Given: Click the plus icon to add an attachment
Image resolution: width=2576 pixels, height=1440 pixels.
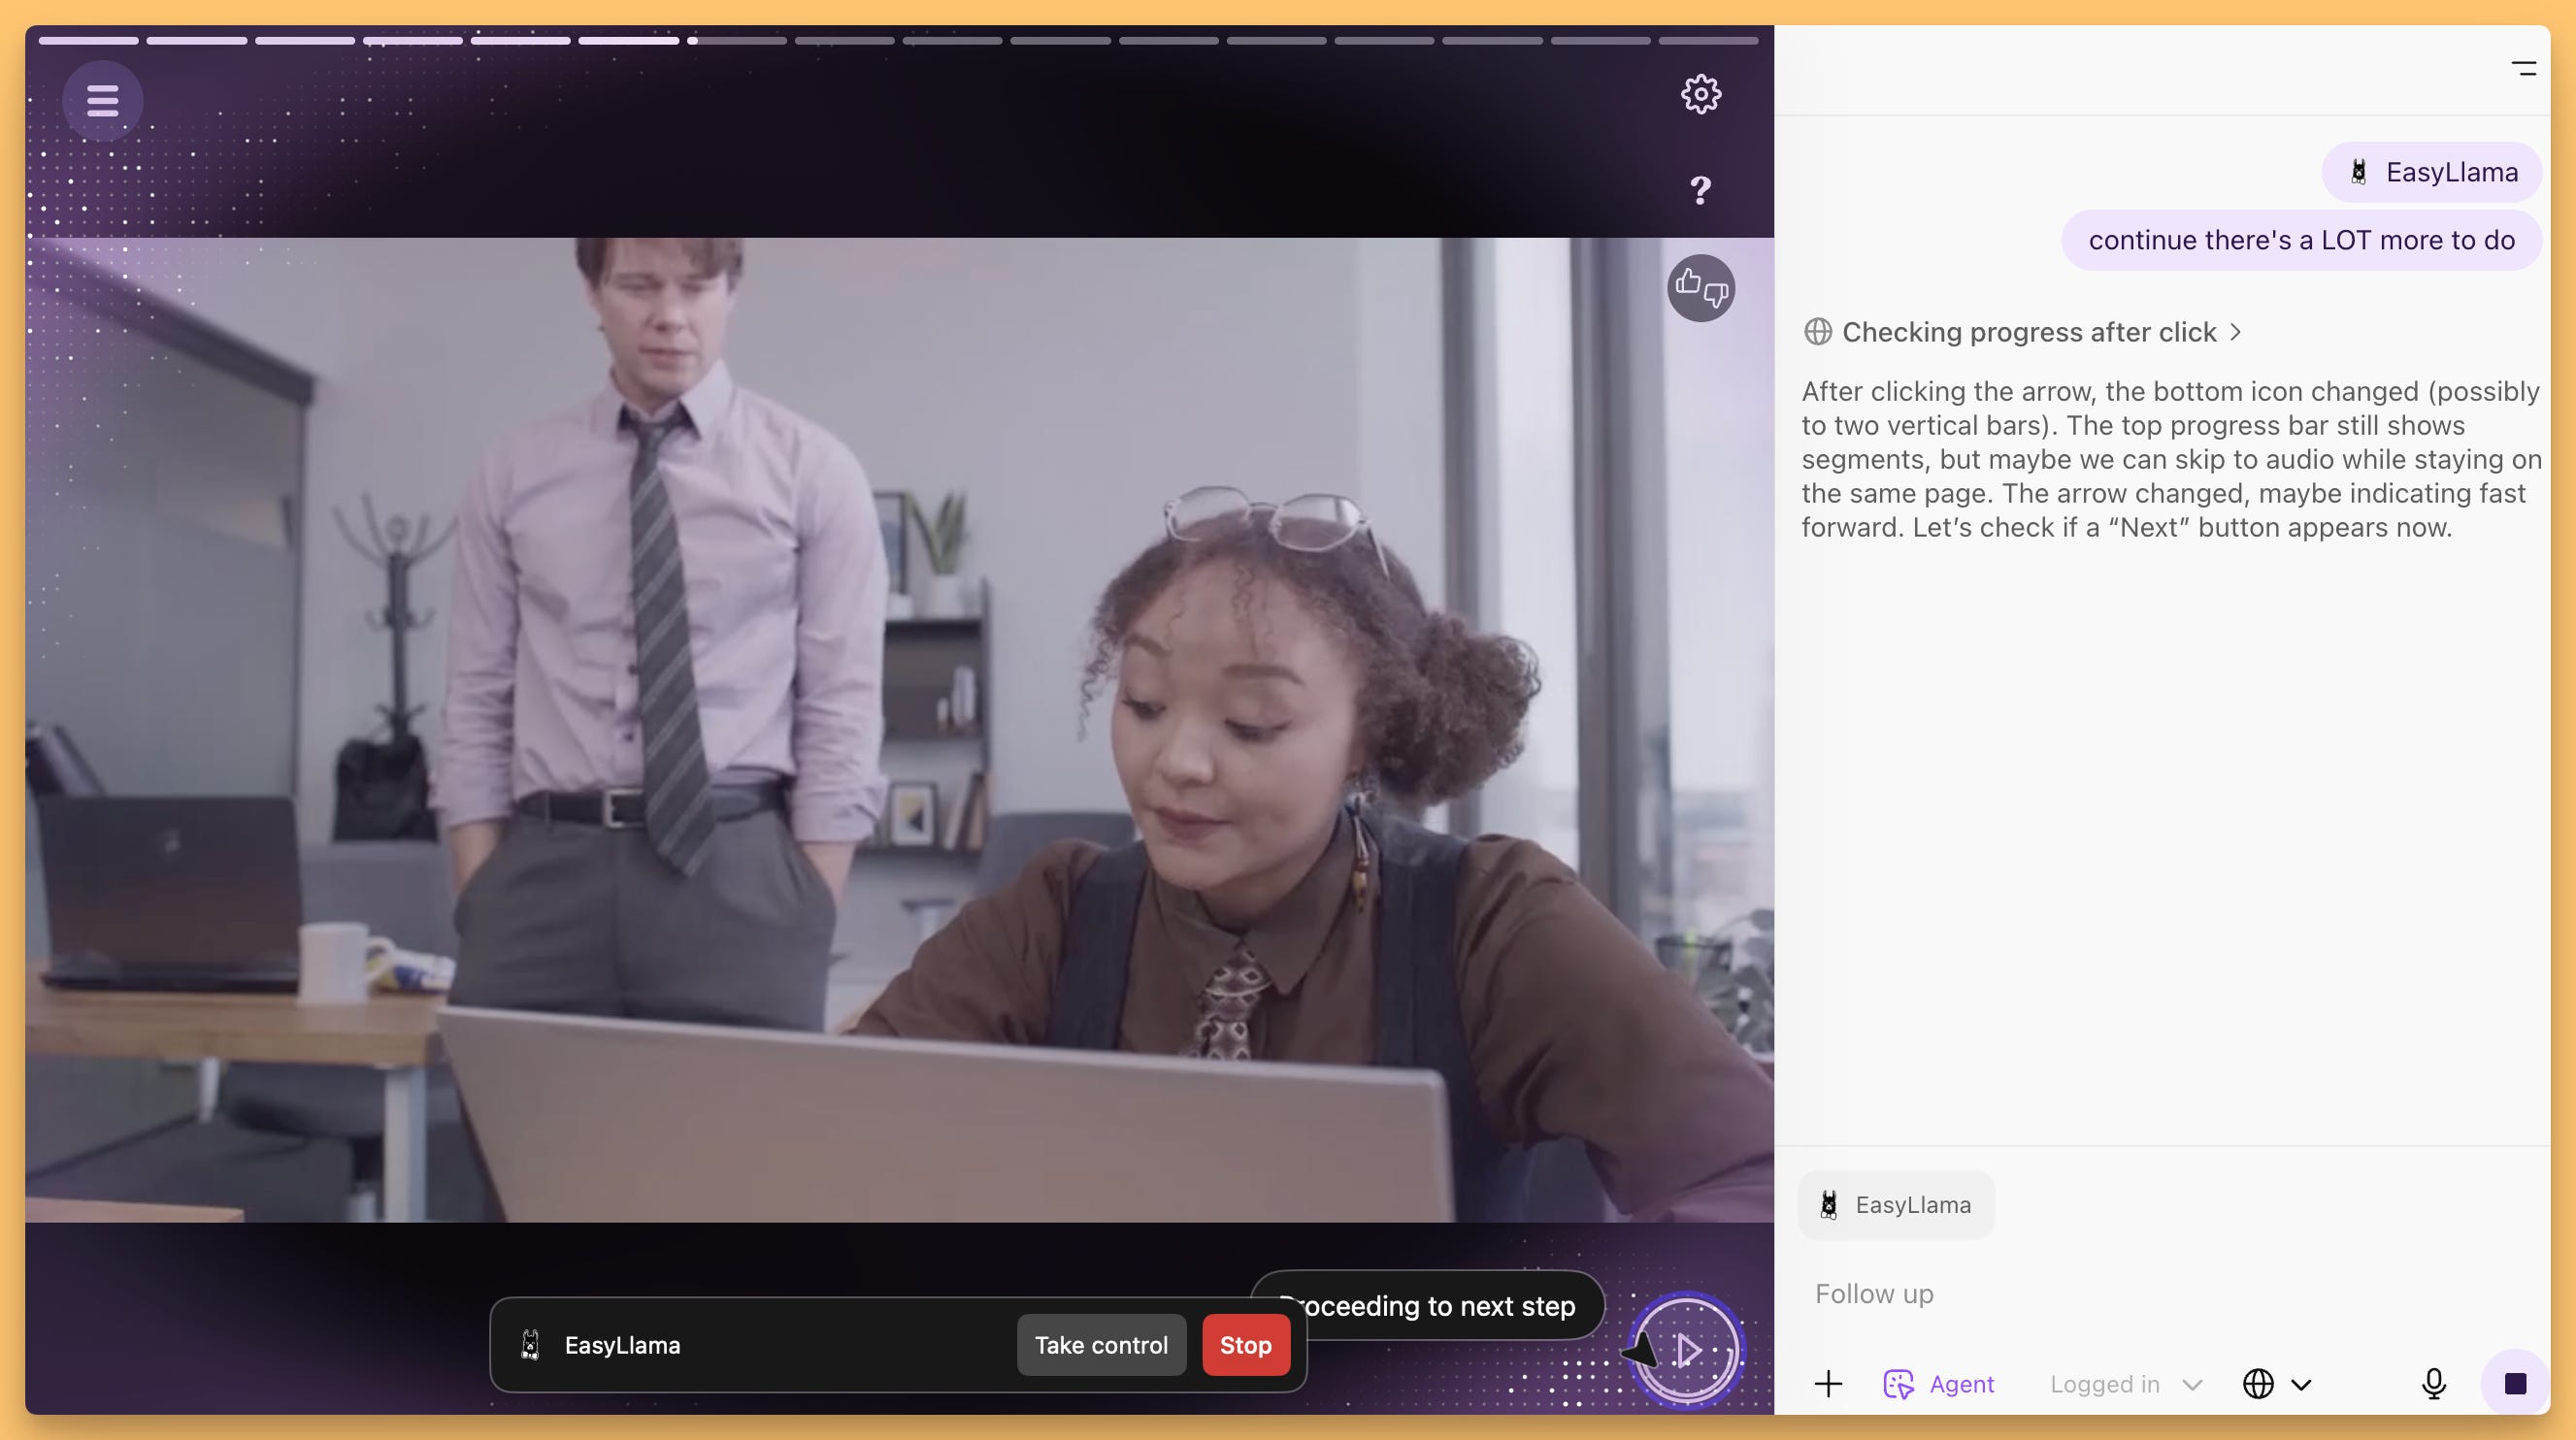Looking at the screenshot, I should (1828, 1384).
